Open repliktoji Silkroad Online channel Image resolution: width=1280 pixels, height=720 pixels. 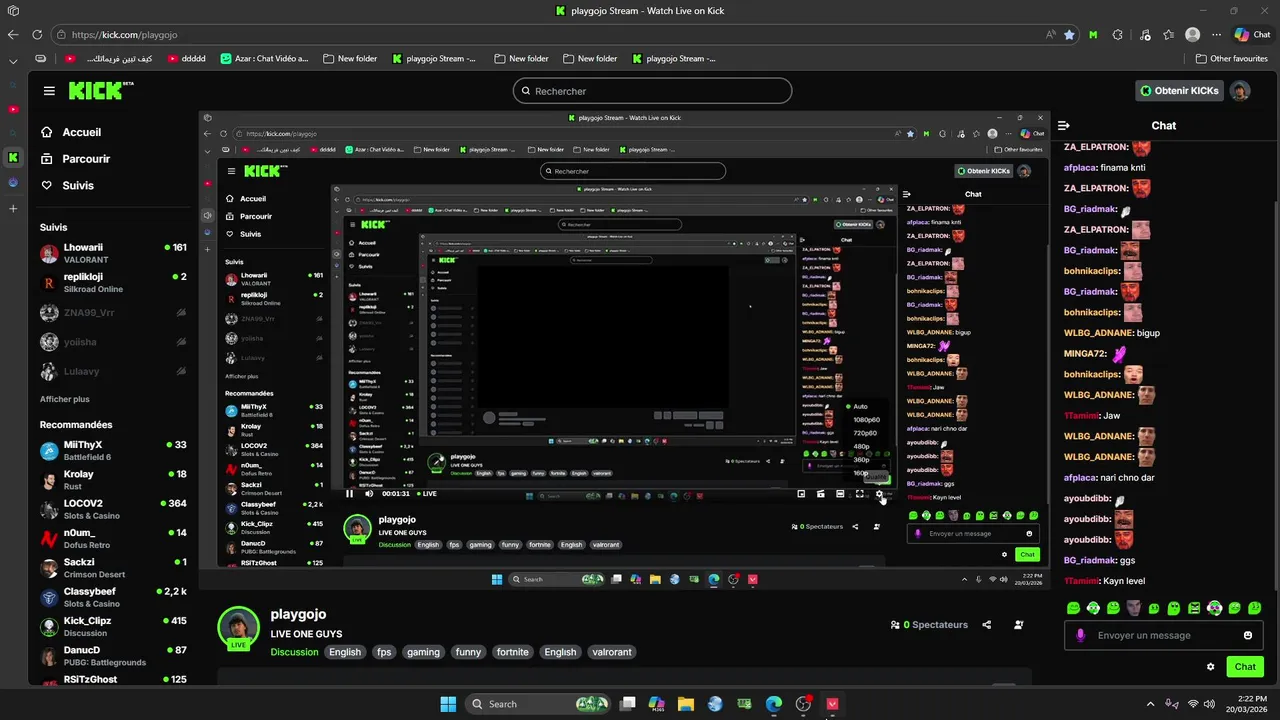click(x=113, y=283)
